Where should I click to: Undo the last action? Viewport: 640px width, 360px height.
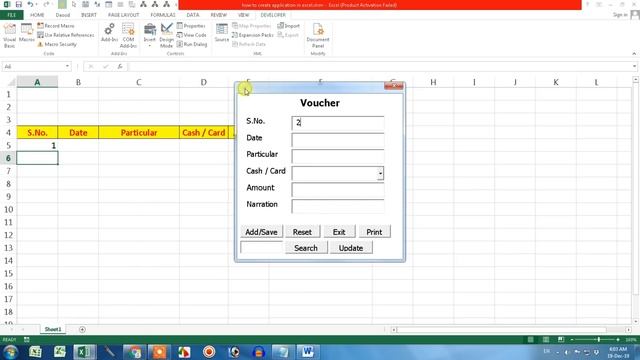(x=31, y=4)
